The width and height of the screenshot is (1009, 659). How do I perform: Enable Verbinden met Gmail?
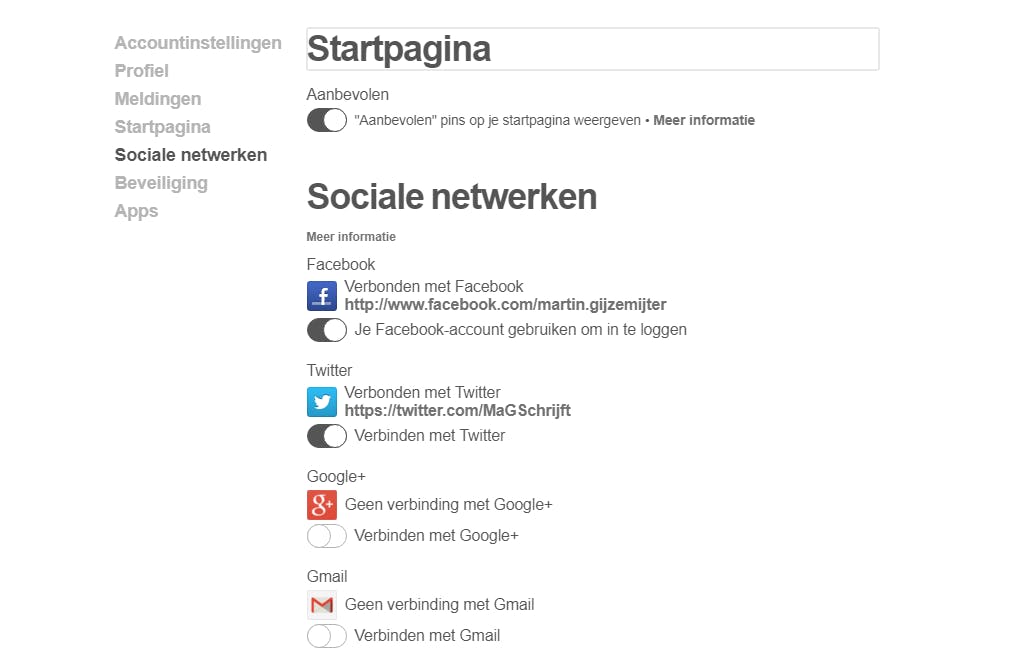click(326, 636)
